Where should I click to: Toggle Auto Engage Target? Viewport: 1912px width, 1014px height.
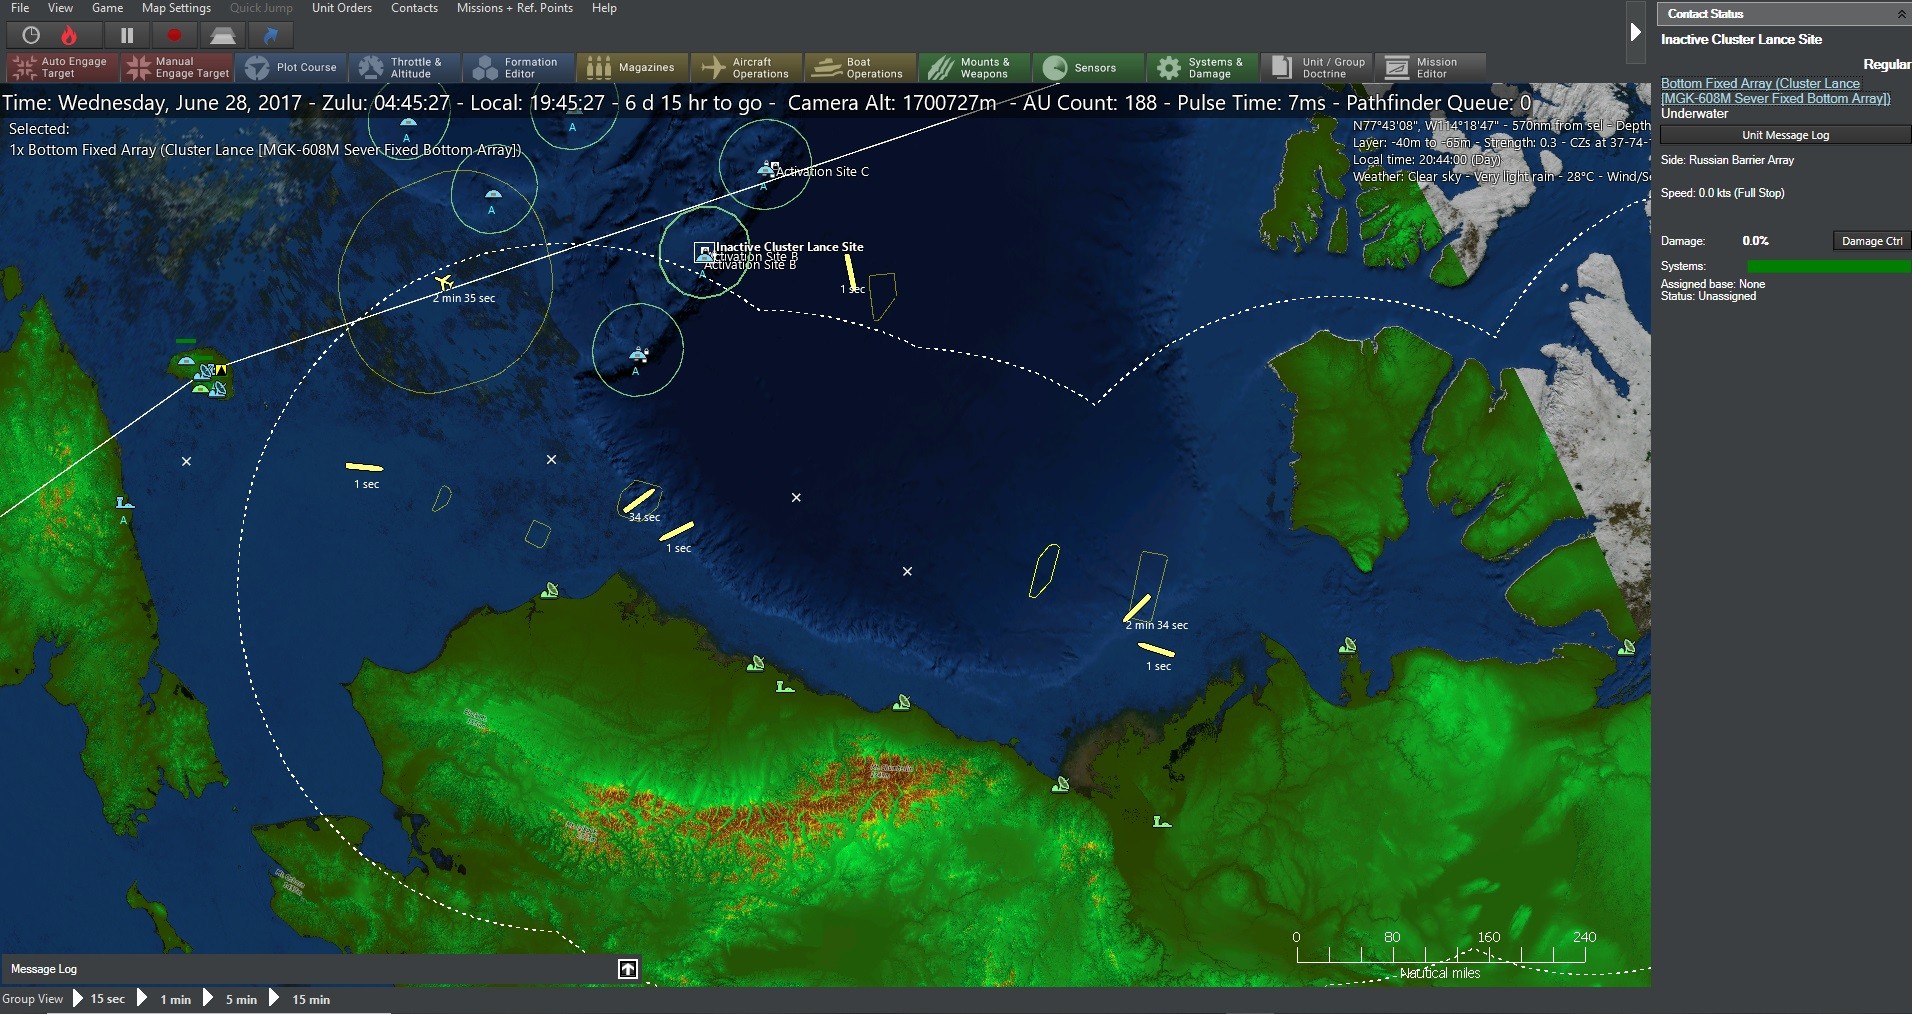pyautogui.click(x=60, y=67)
